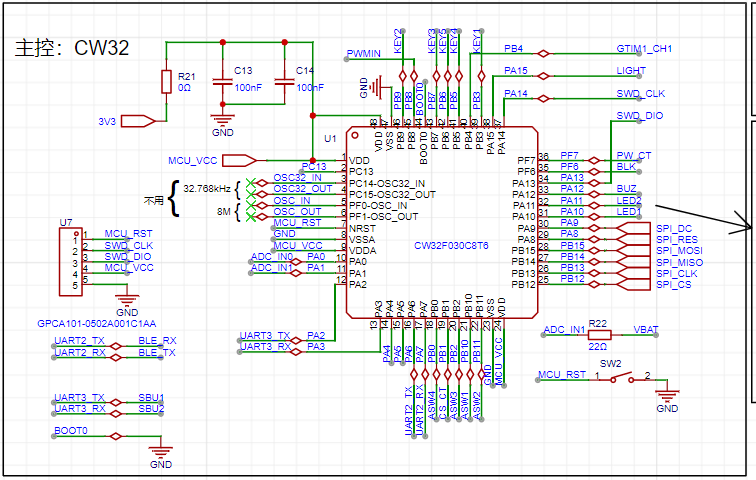Click the LIGHT net label
The height and width of the screenshot is (480, 756).
(631, 71)
